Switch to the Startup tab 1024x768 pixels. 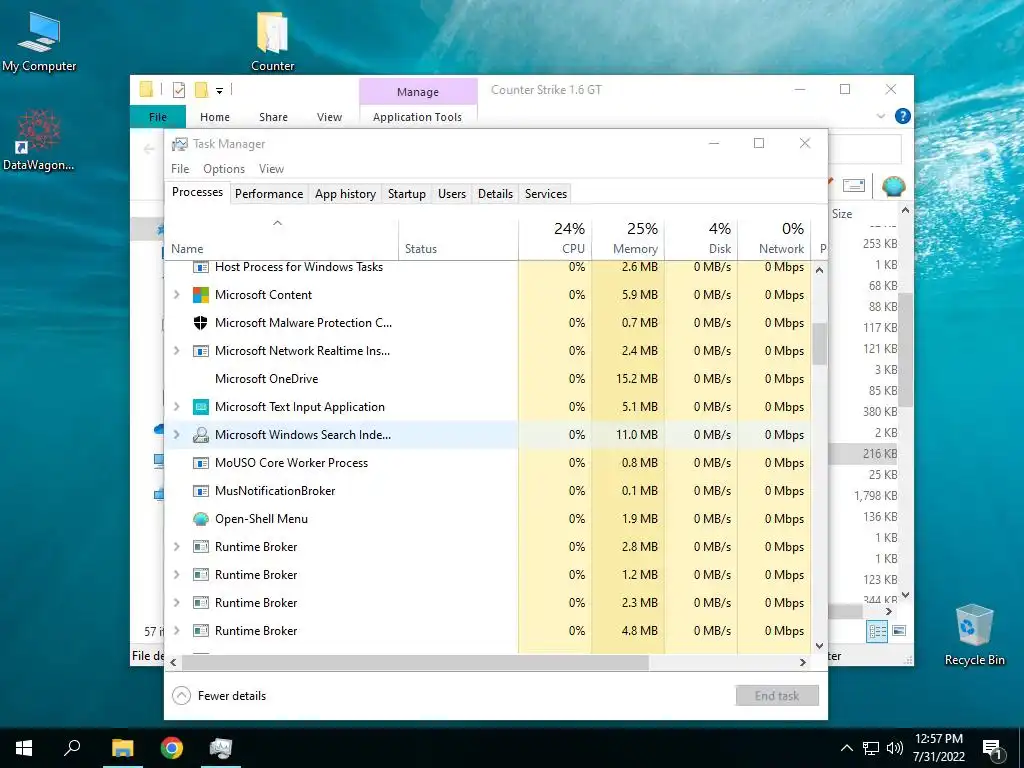point(406,194)
